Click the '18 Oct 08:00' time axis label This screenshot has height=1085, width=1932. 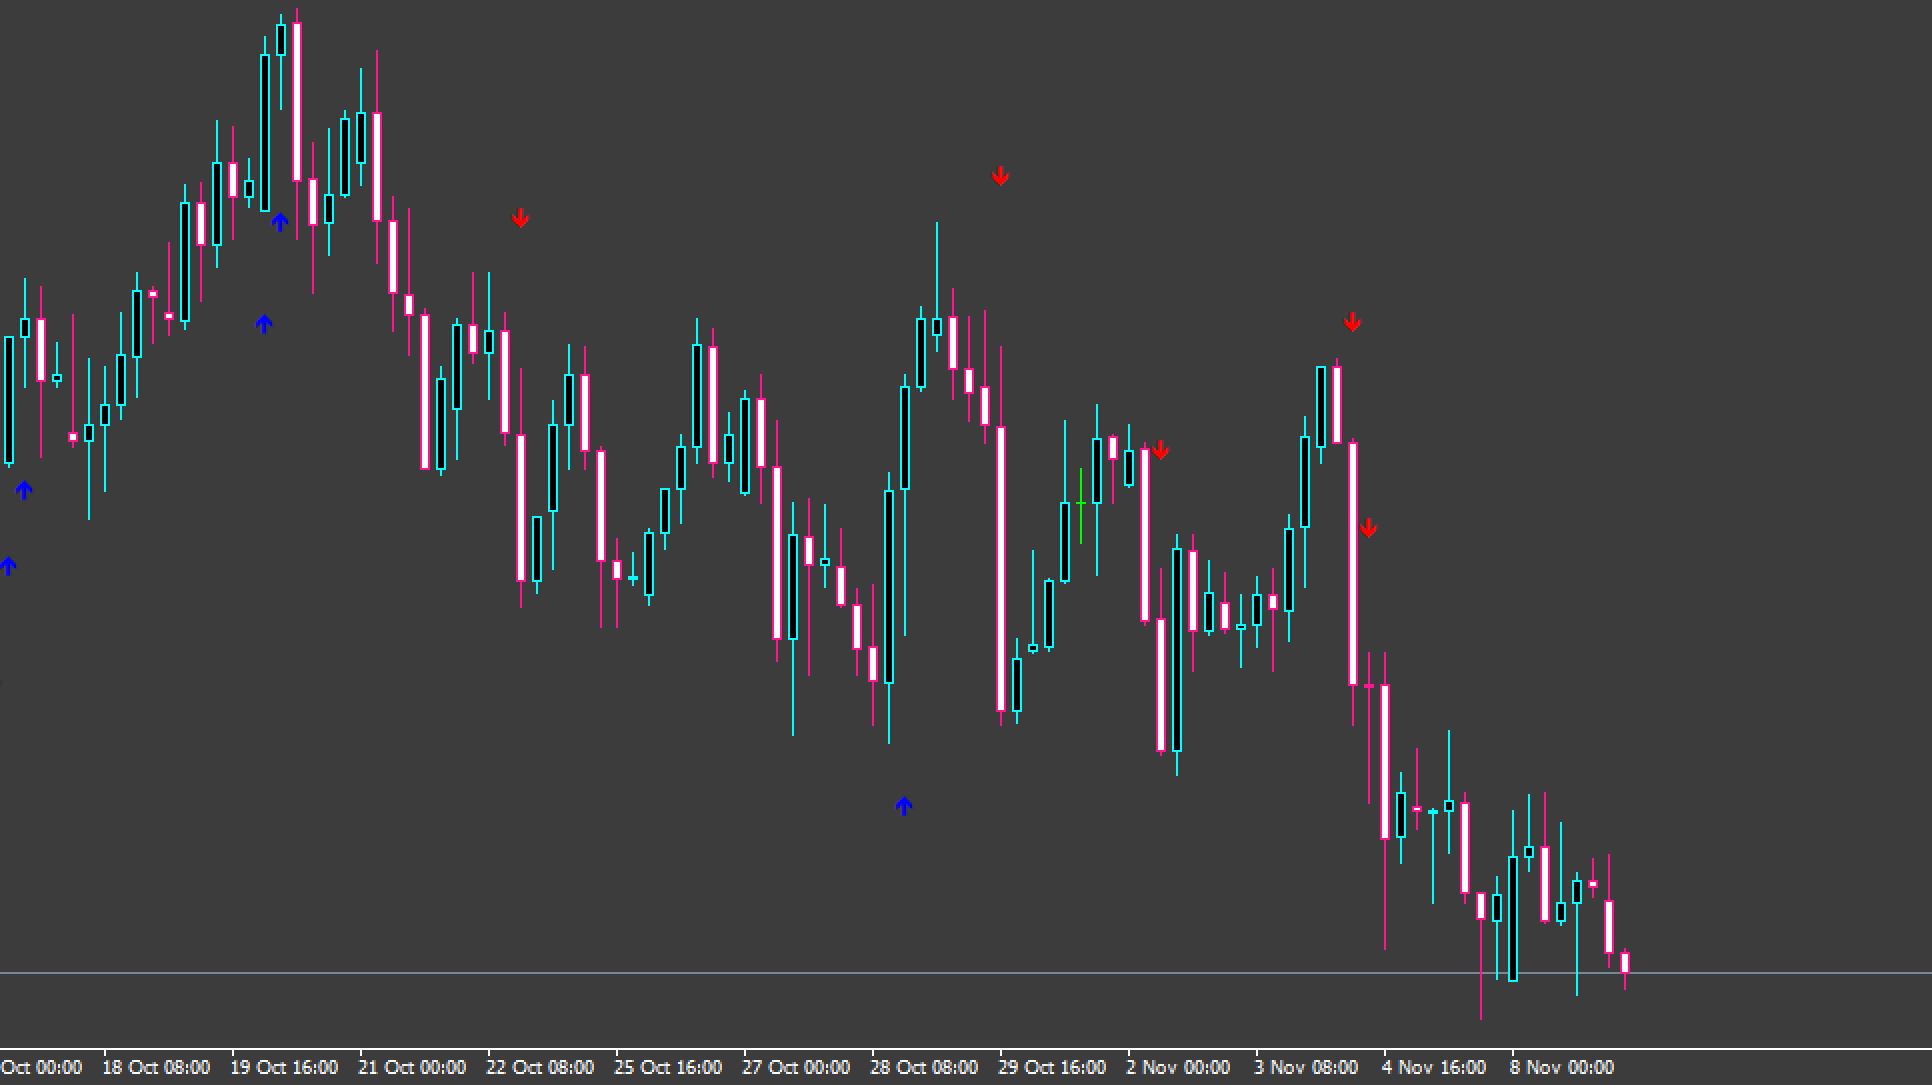(157, 1067)
